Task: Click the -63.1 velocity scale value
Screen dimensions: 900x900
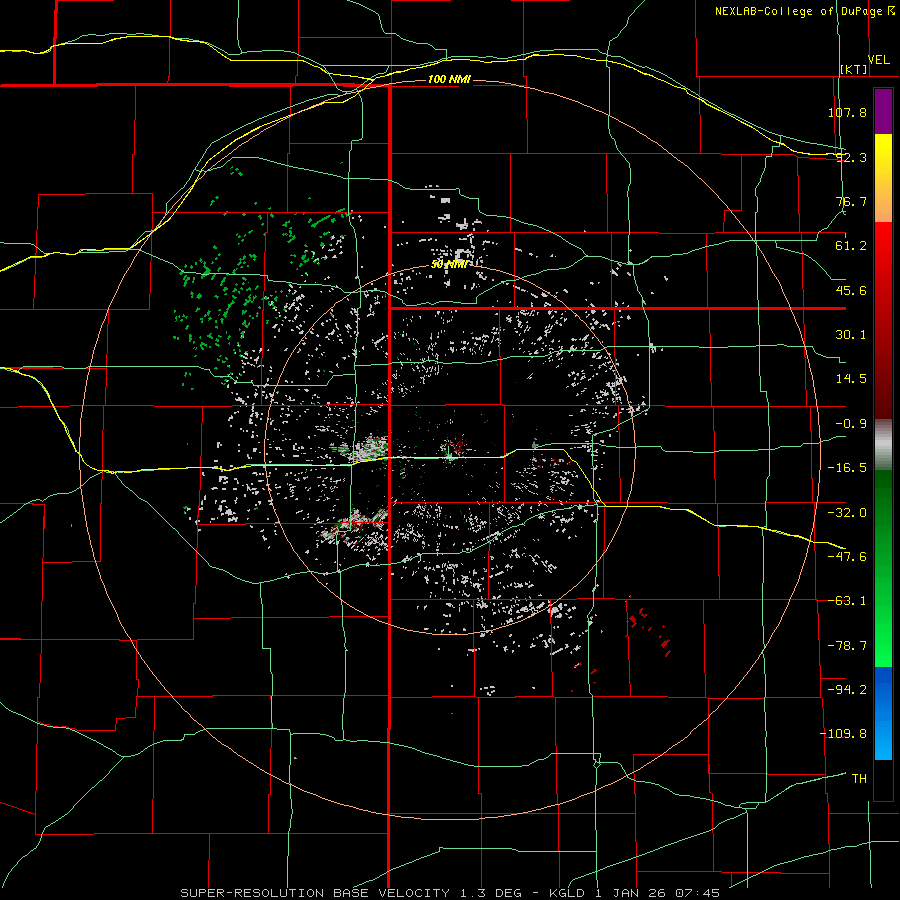Action: coord(847,601)
